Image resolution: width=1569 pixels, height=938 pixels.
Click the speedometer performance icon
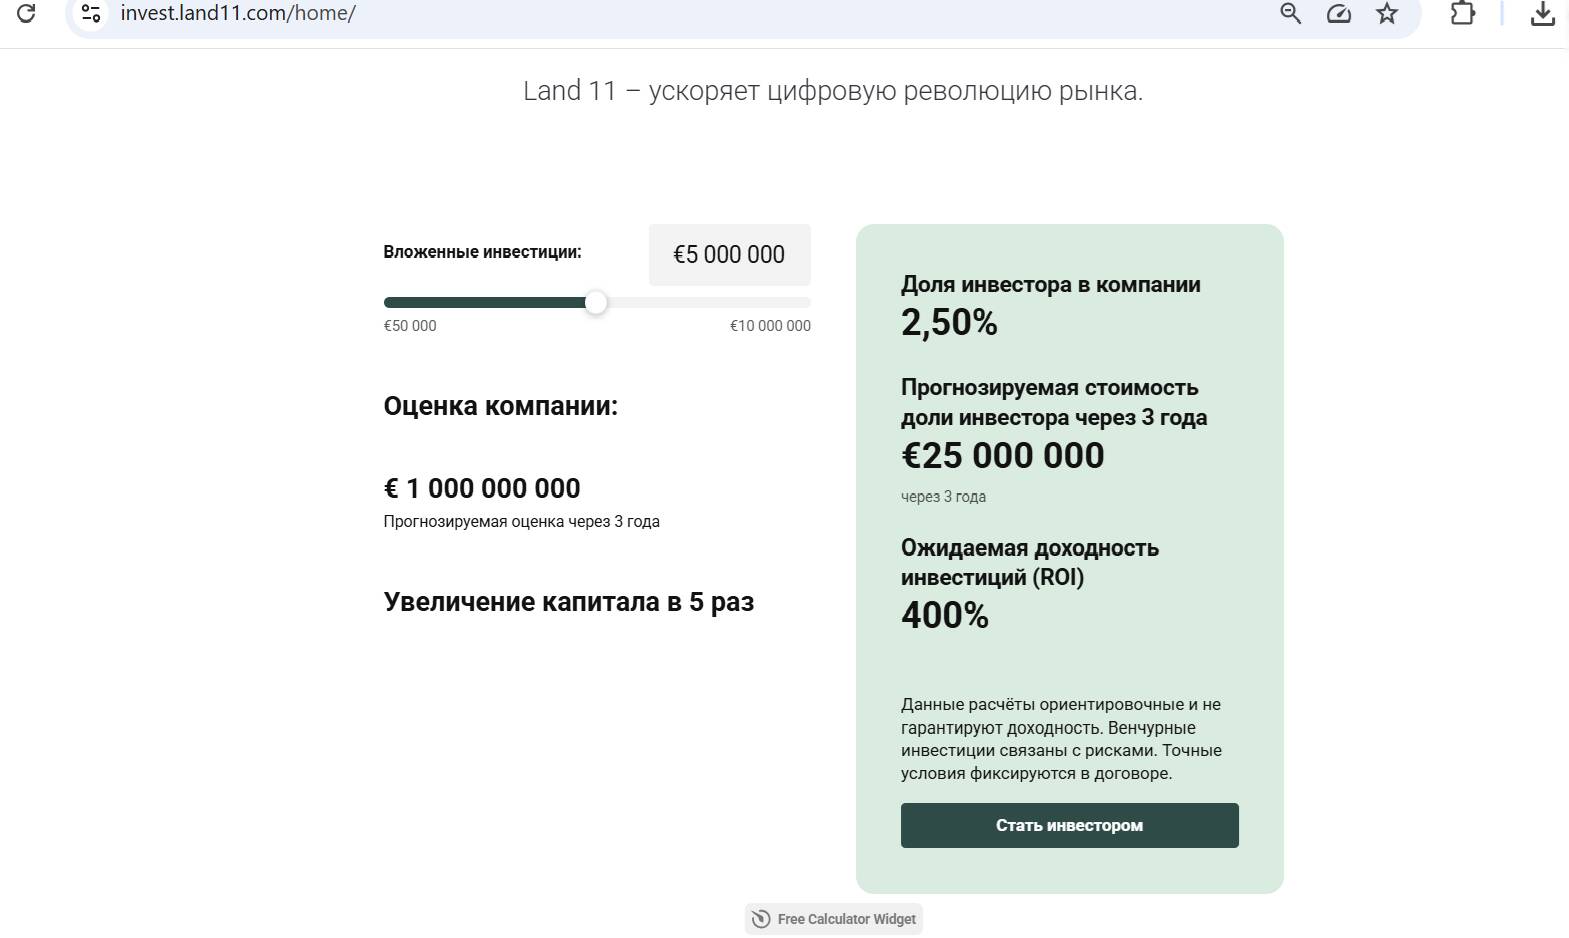coord(1338,13)
